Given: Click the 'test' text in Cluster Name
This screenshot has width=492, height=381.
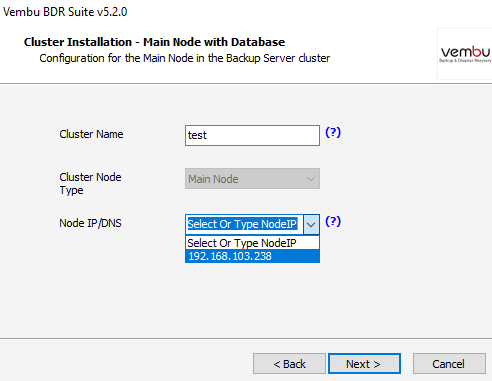Looking at the screenshot, I should (x=197, y=135).
